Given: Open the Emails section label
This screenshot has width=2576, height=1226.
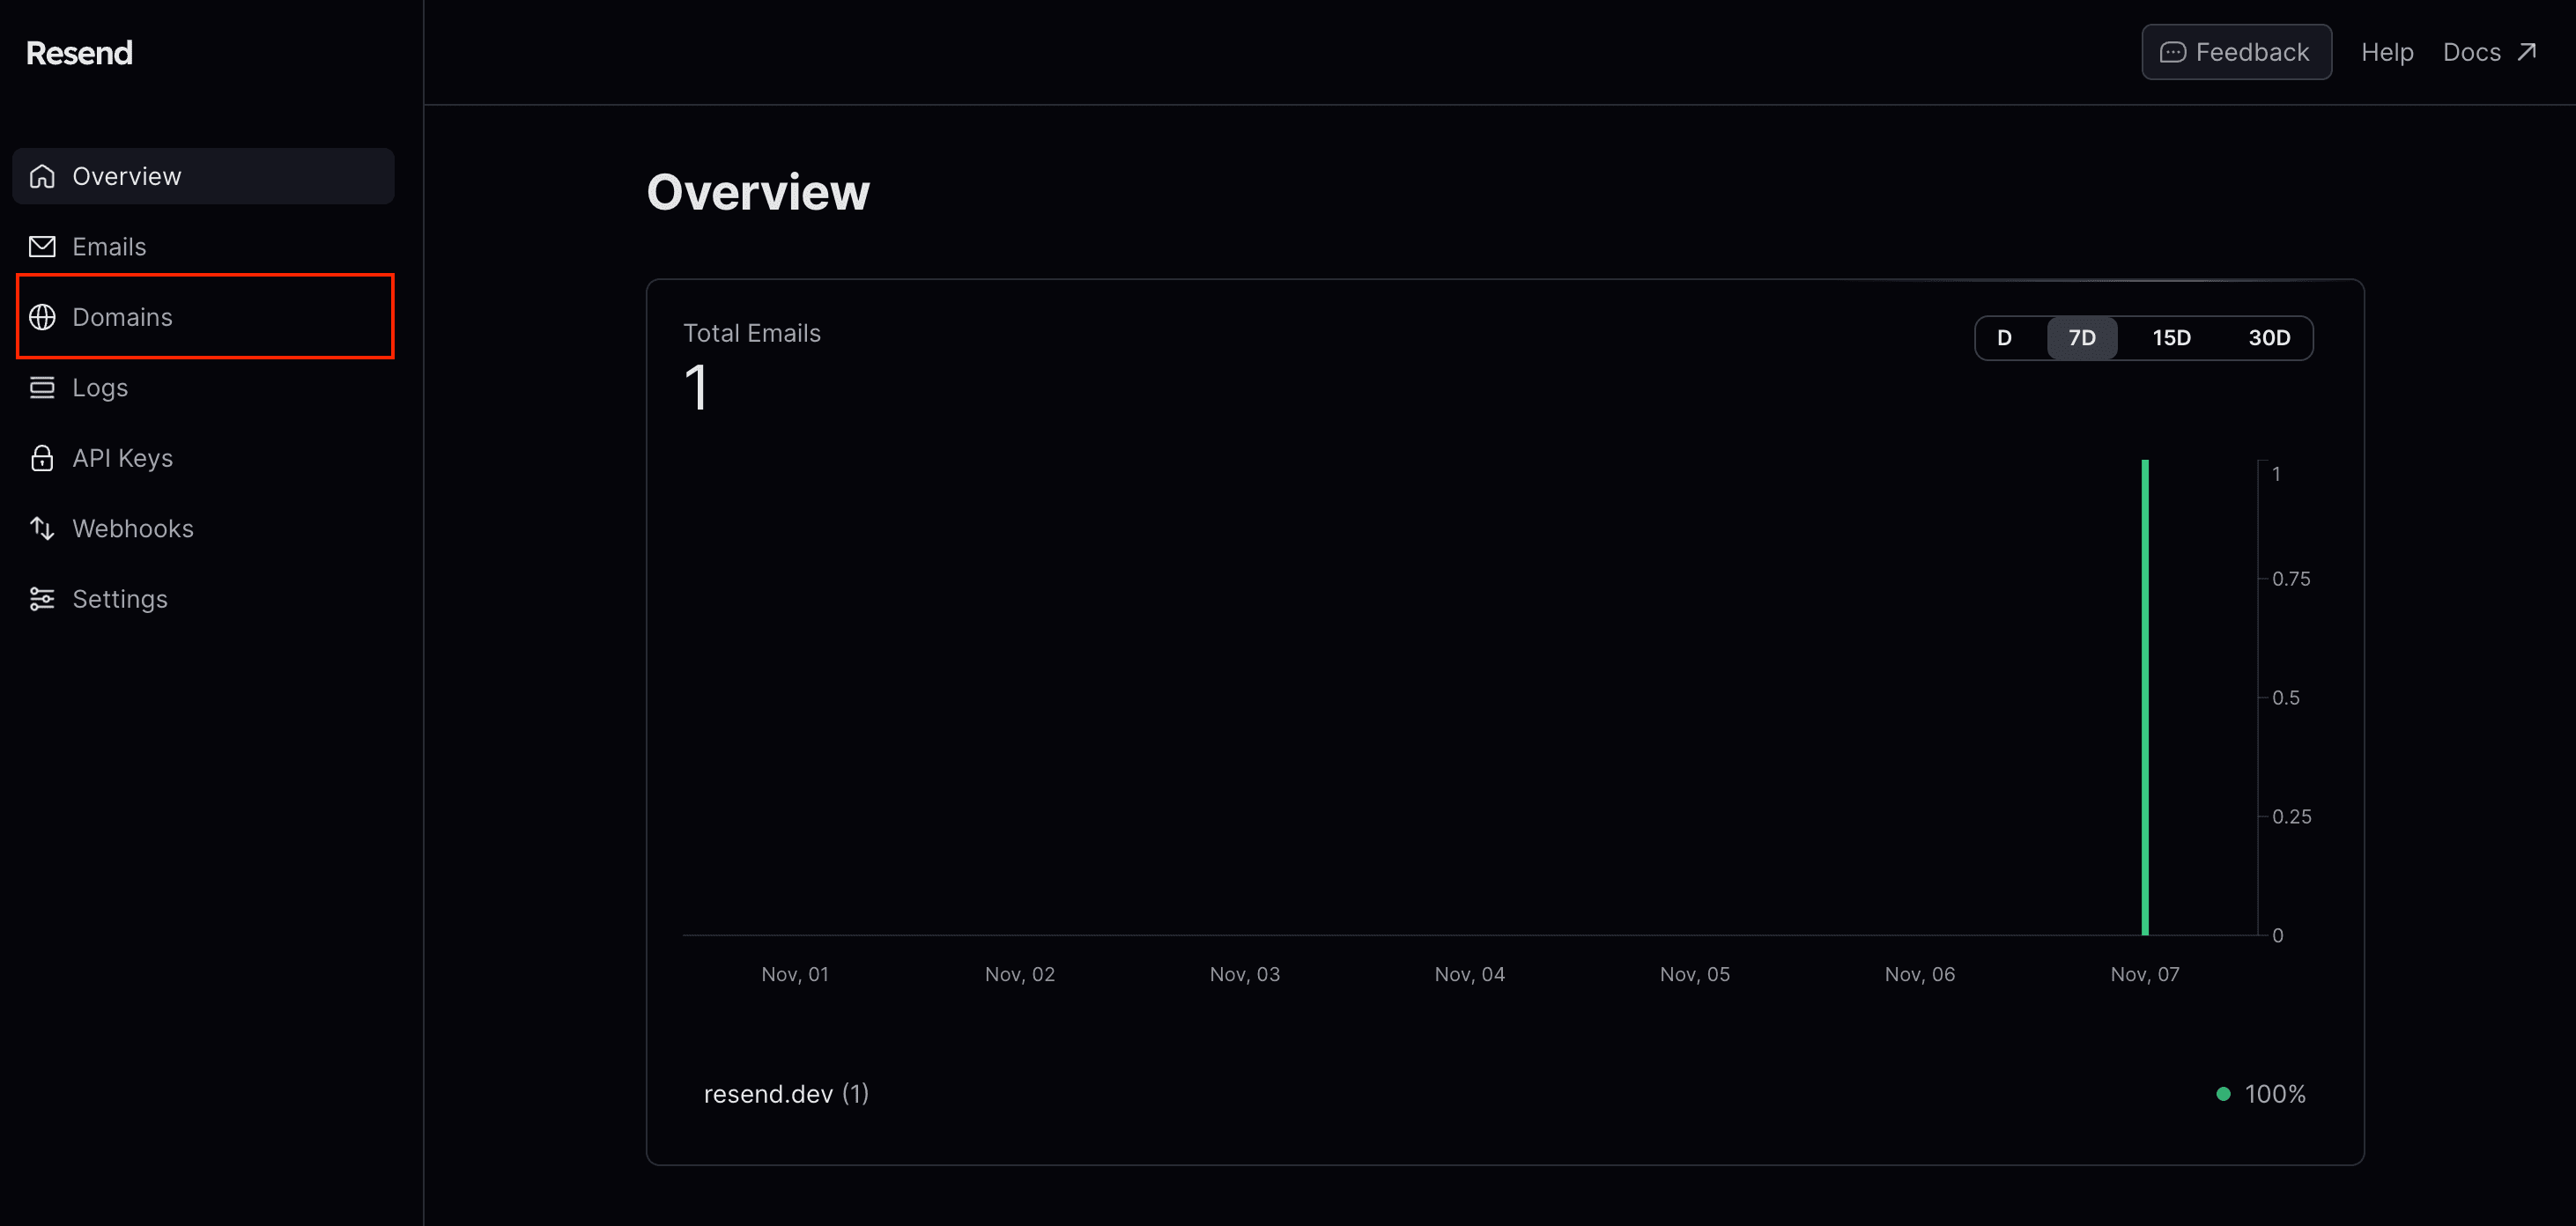Looking at the screenshot, I should pos(109,246).
